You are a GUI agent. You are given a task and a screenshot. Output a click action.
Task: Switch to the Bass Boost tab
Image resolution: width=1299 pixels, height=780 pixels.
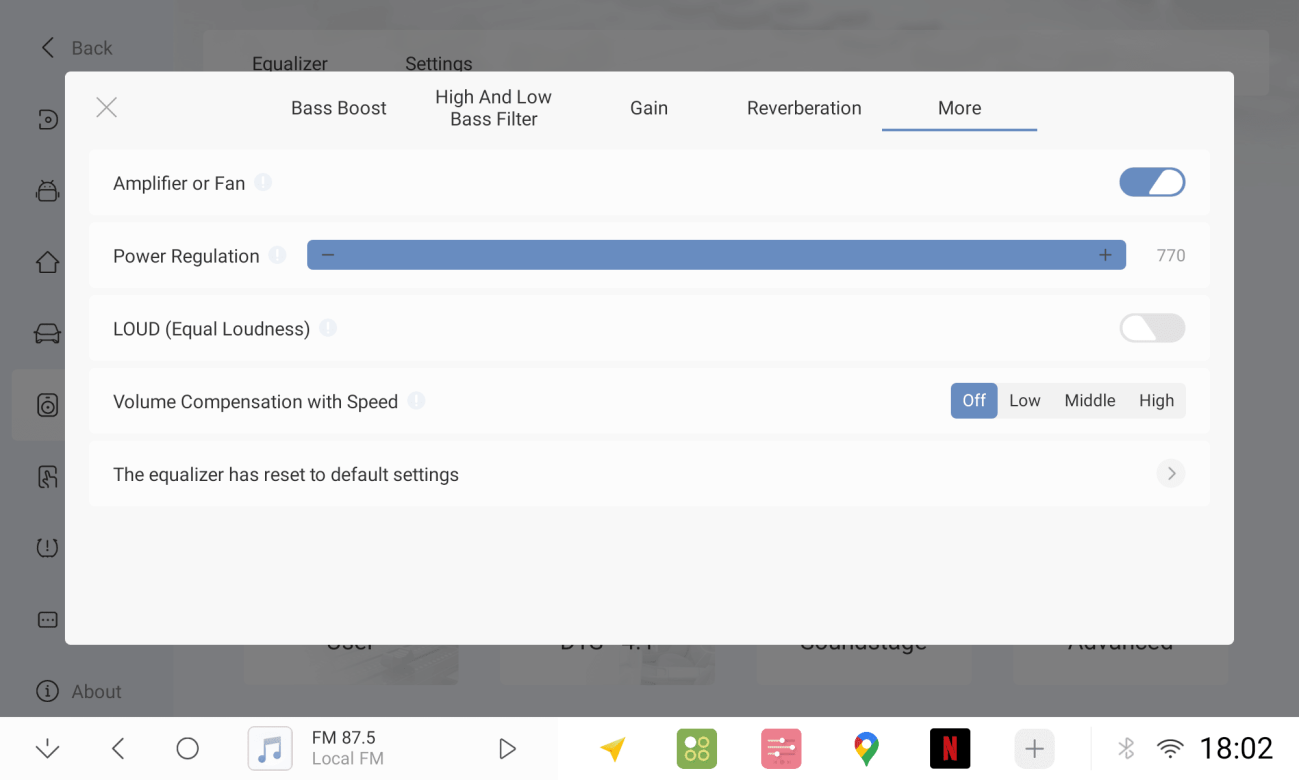[x=338, y=108]
